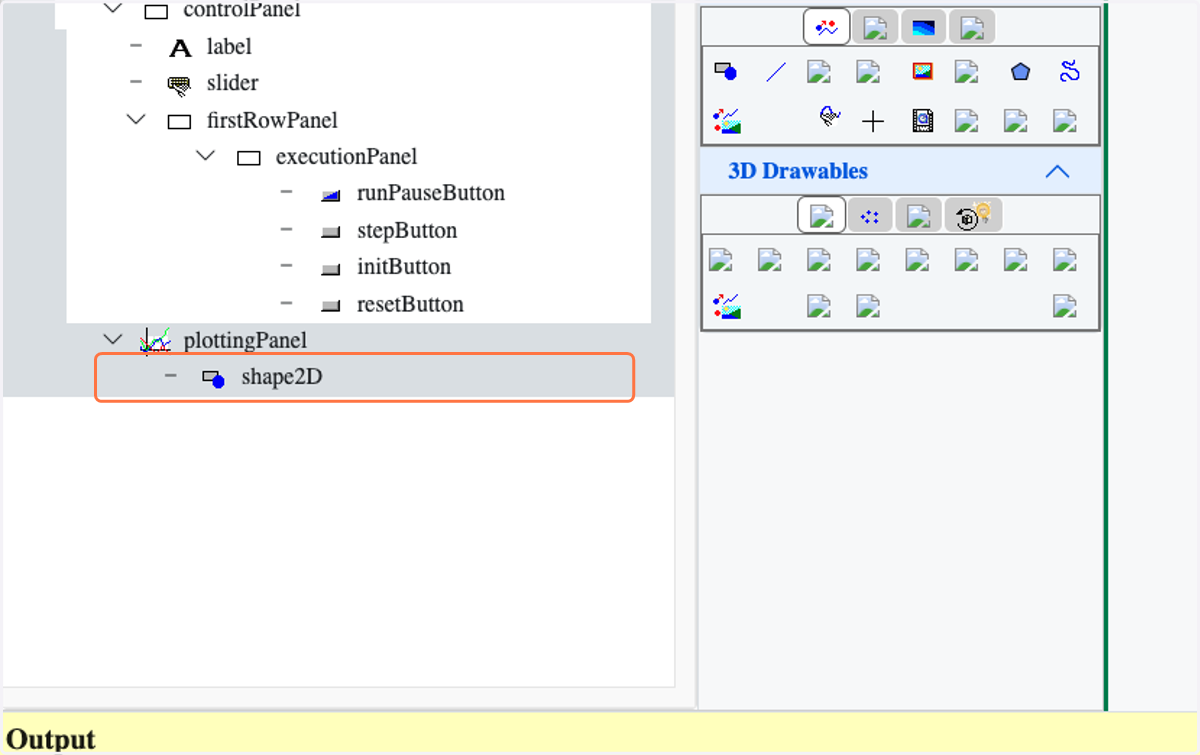Collapse the 3D Drawables section chevron

click(x=1058, y=171)
